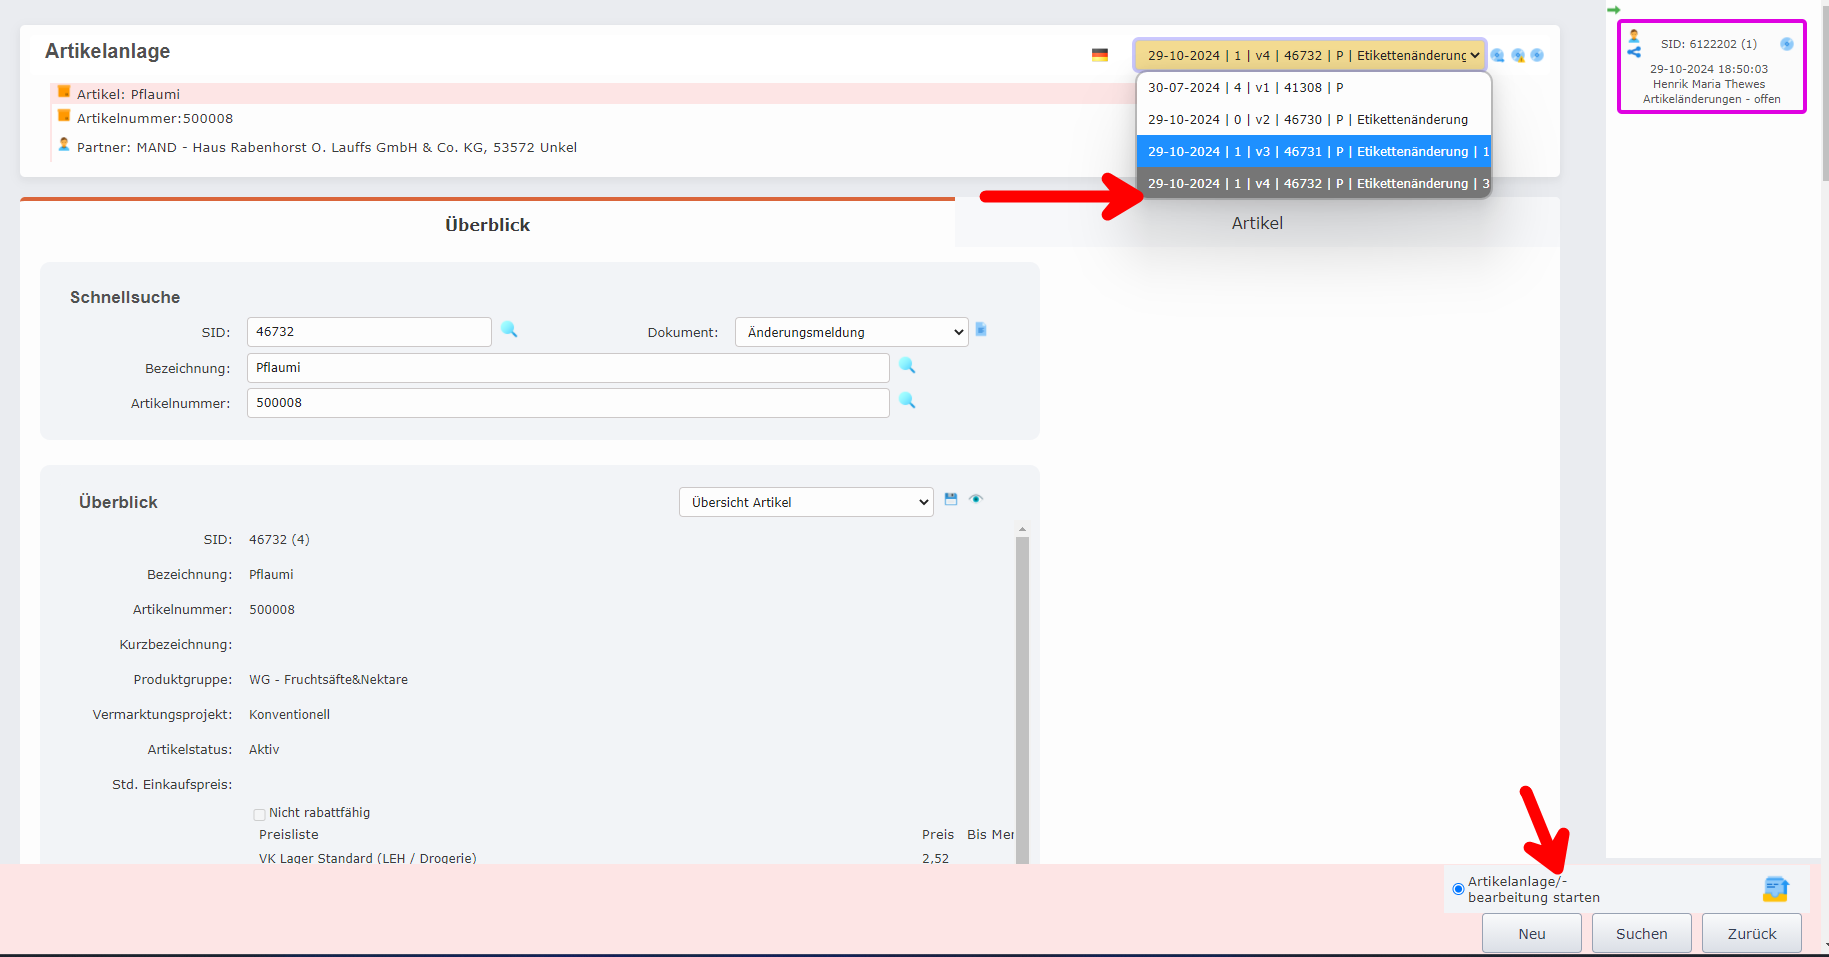Click the inbox upload icon near Artikelanlage option
The height and width of the screenshot is (957, 1829).
[1776, 888]
